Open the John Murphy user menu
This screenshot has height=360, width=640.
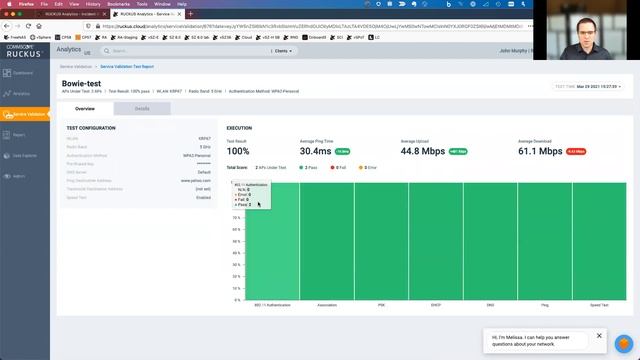pyautogui.click(x=515, y=51)
